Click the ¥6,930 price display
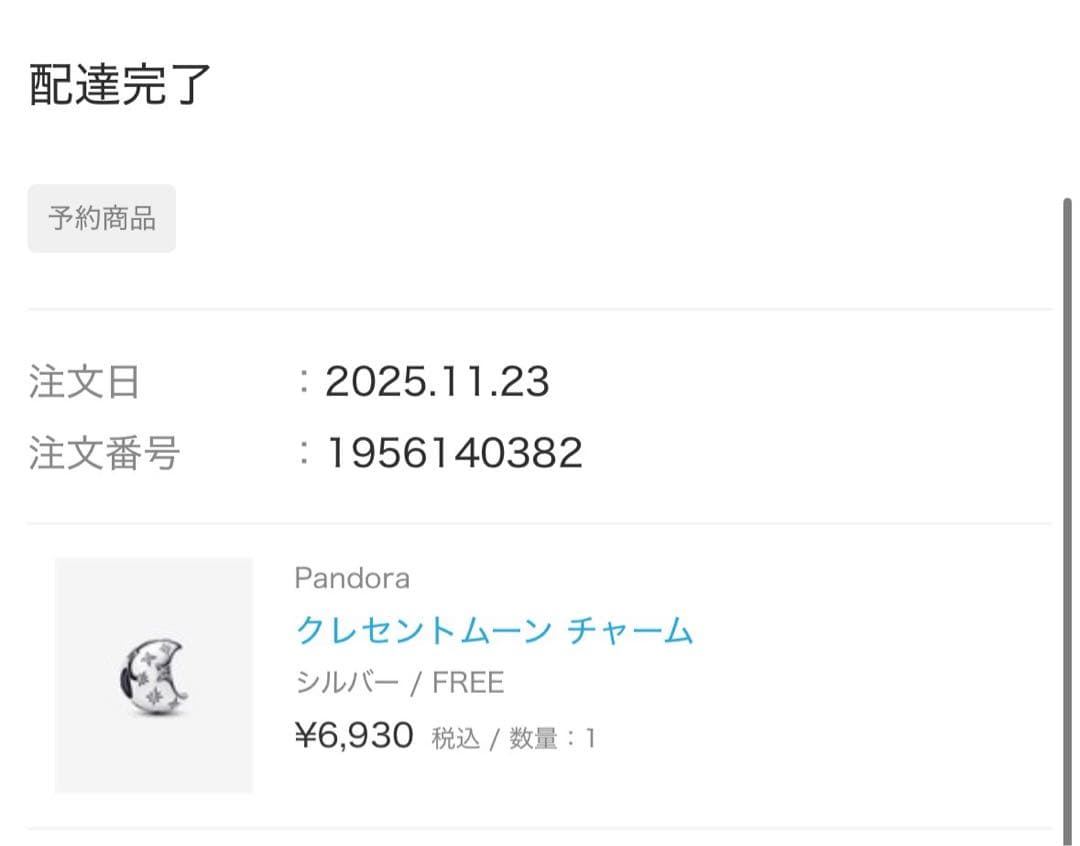 click(x=354, y=735)
